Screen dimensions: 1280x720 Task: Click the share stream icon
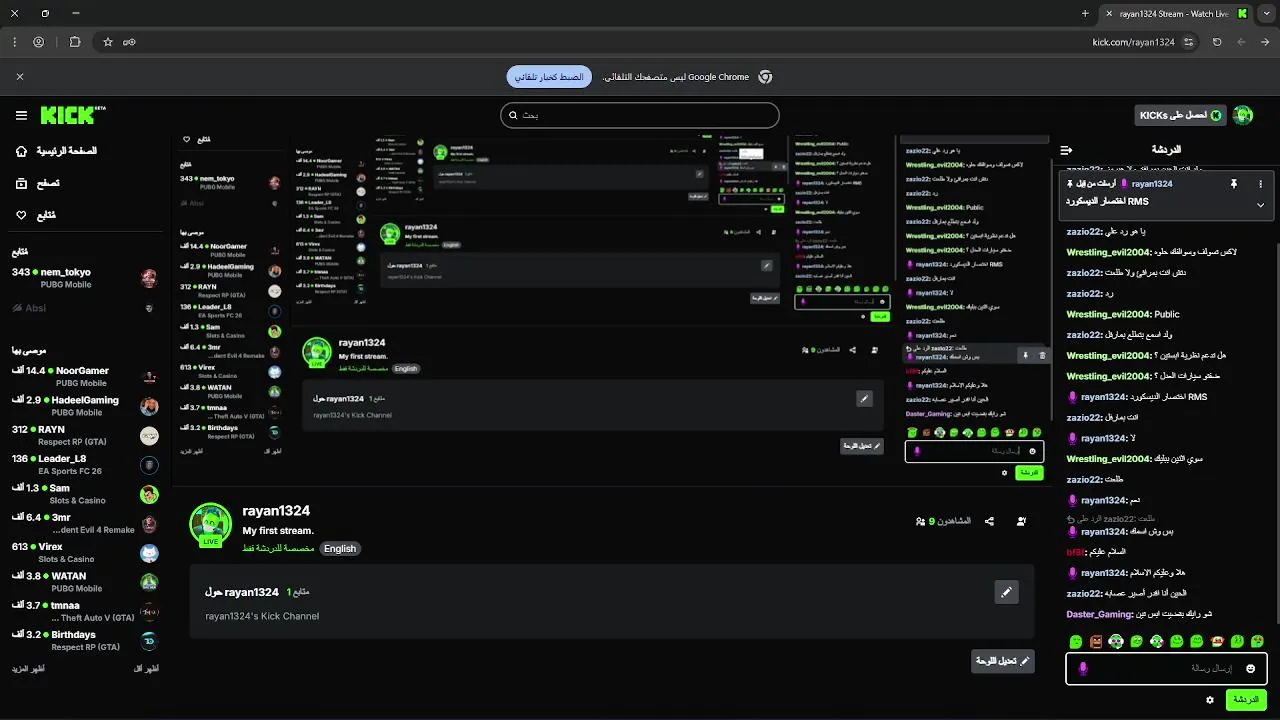[x=989, y=521]
